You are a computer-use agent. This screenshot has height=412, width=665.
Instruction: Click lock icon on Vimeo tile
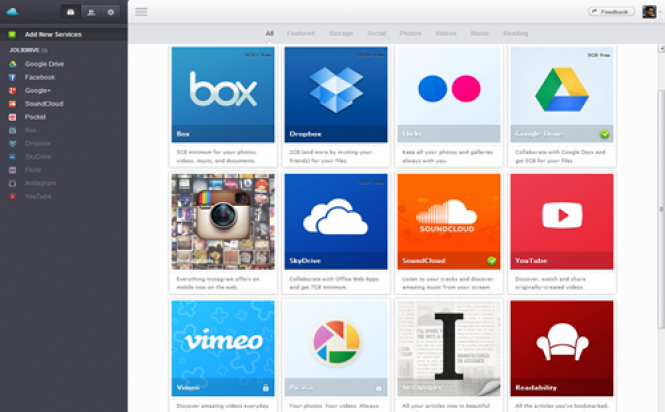pyautogui.click(x=265, y=387)
